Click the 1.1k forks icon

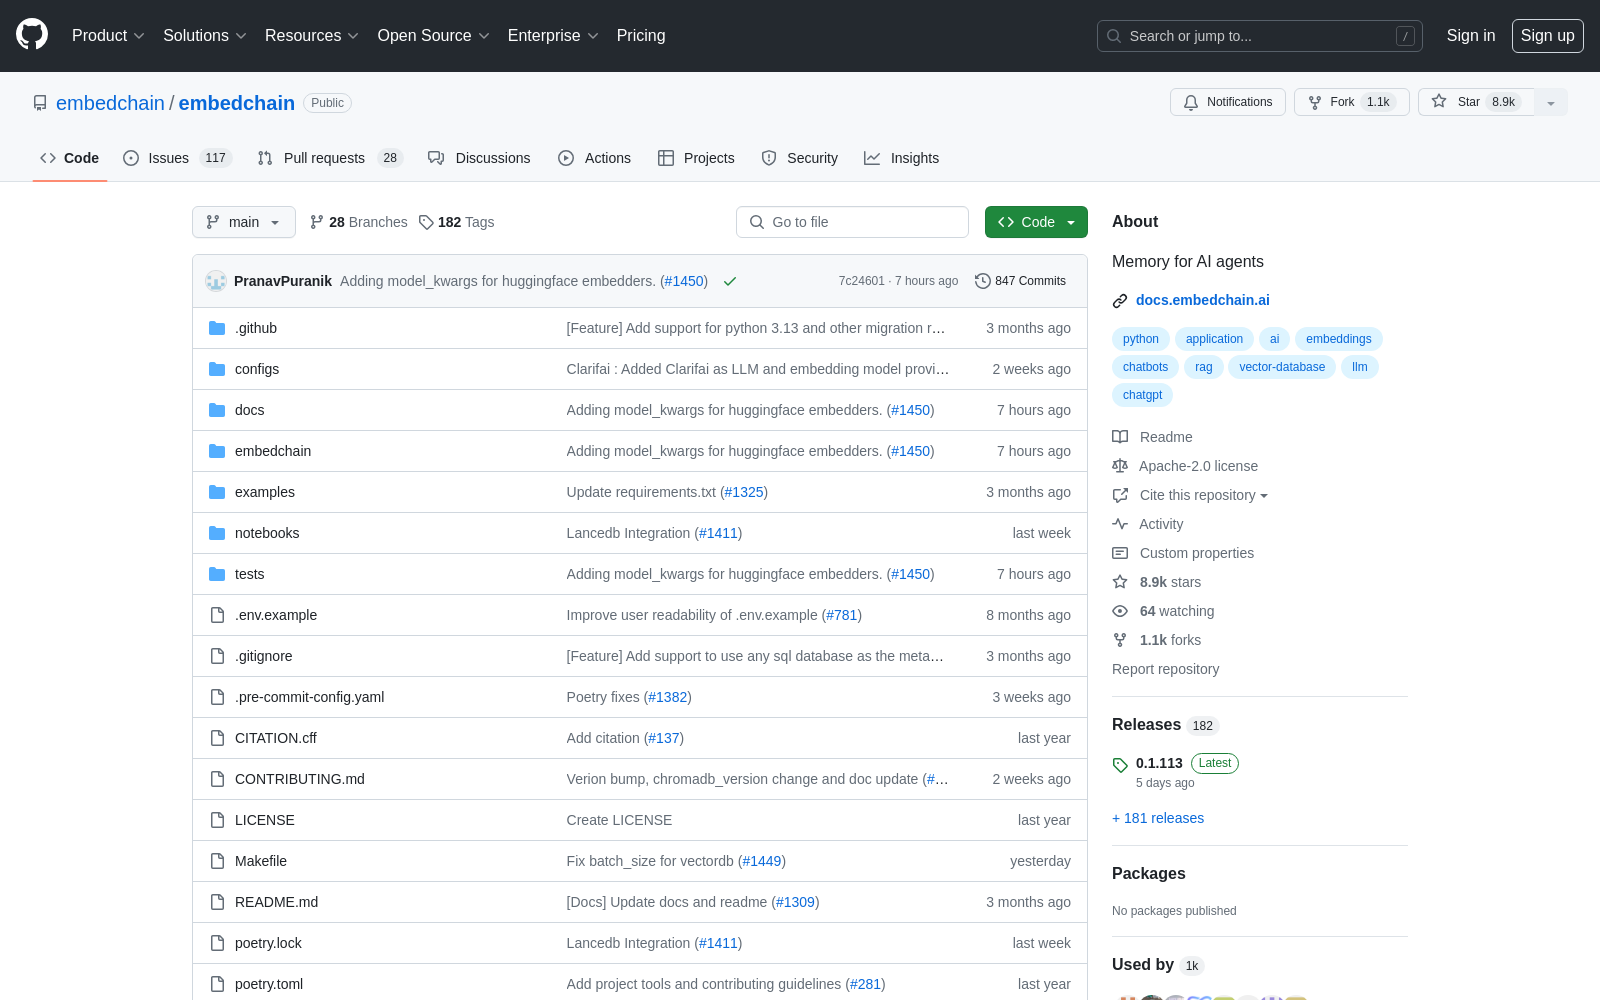pos(1120,640)
